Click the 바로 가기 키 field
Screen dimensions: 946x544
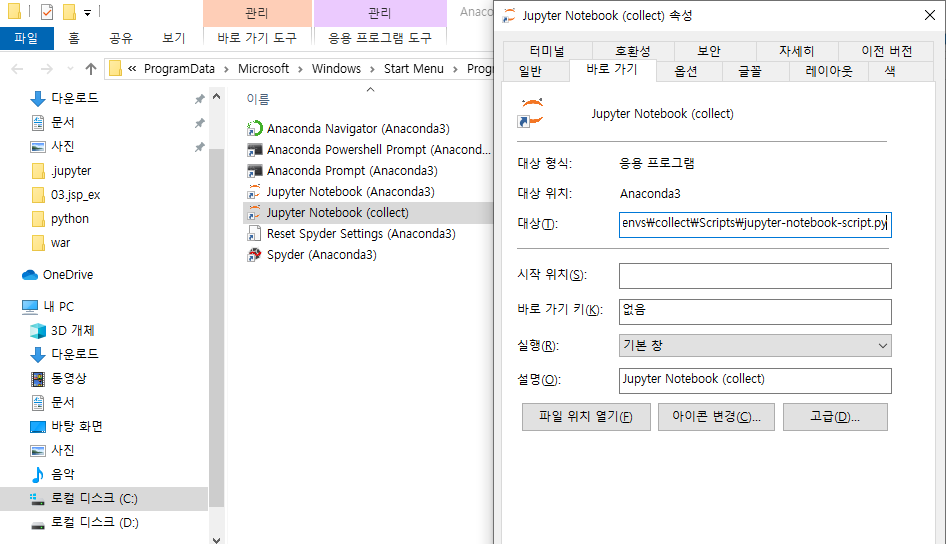755,312
